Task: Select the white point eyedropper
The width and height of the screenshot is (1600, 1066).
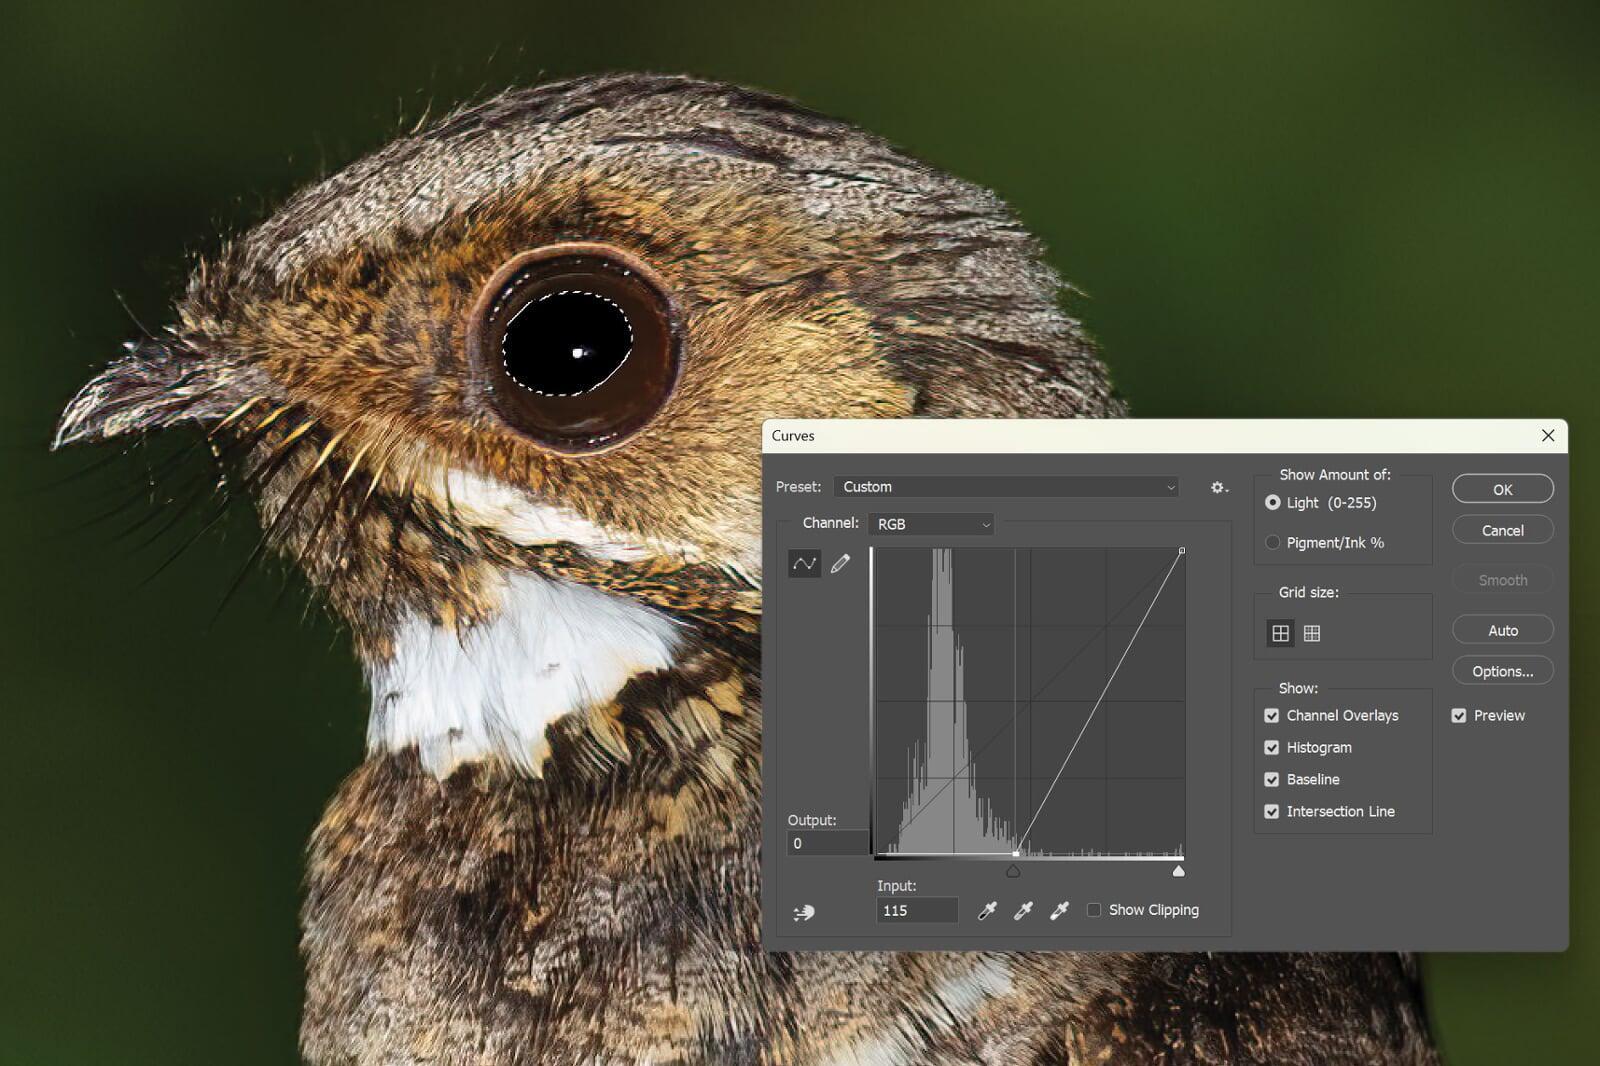Action: [1058, 910]
